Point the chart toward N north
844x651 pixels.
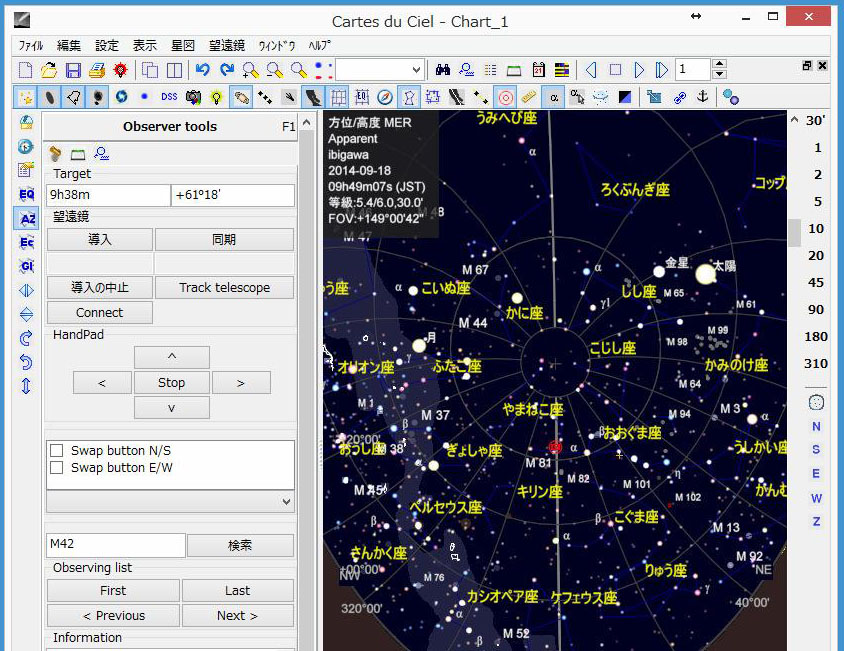click(816, 426)
